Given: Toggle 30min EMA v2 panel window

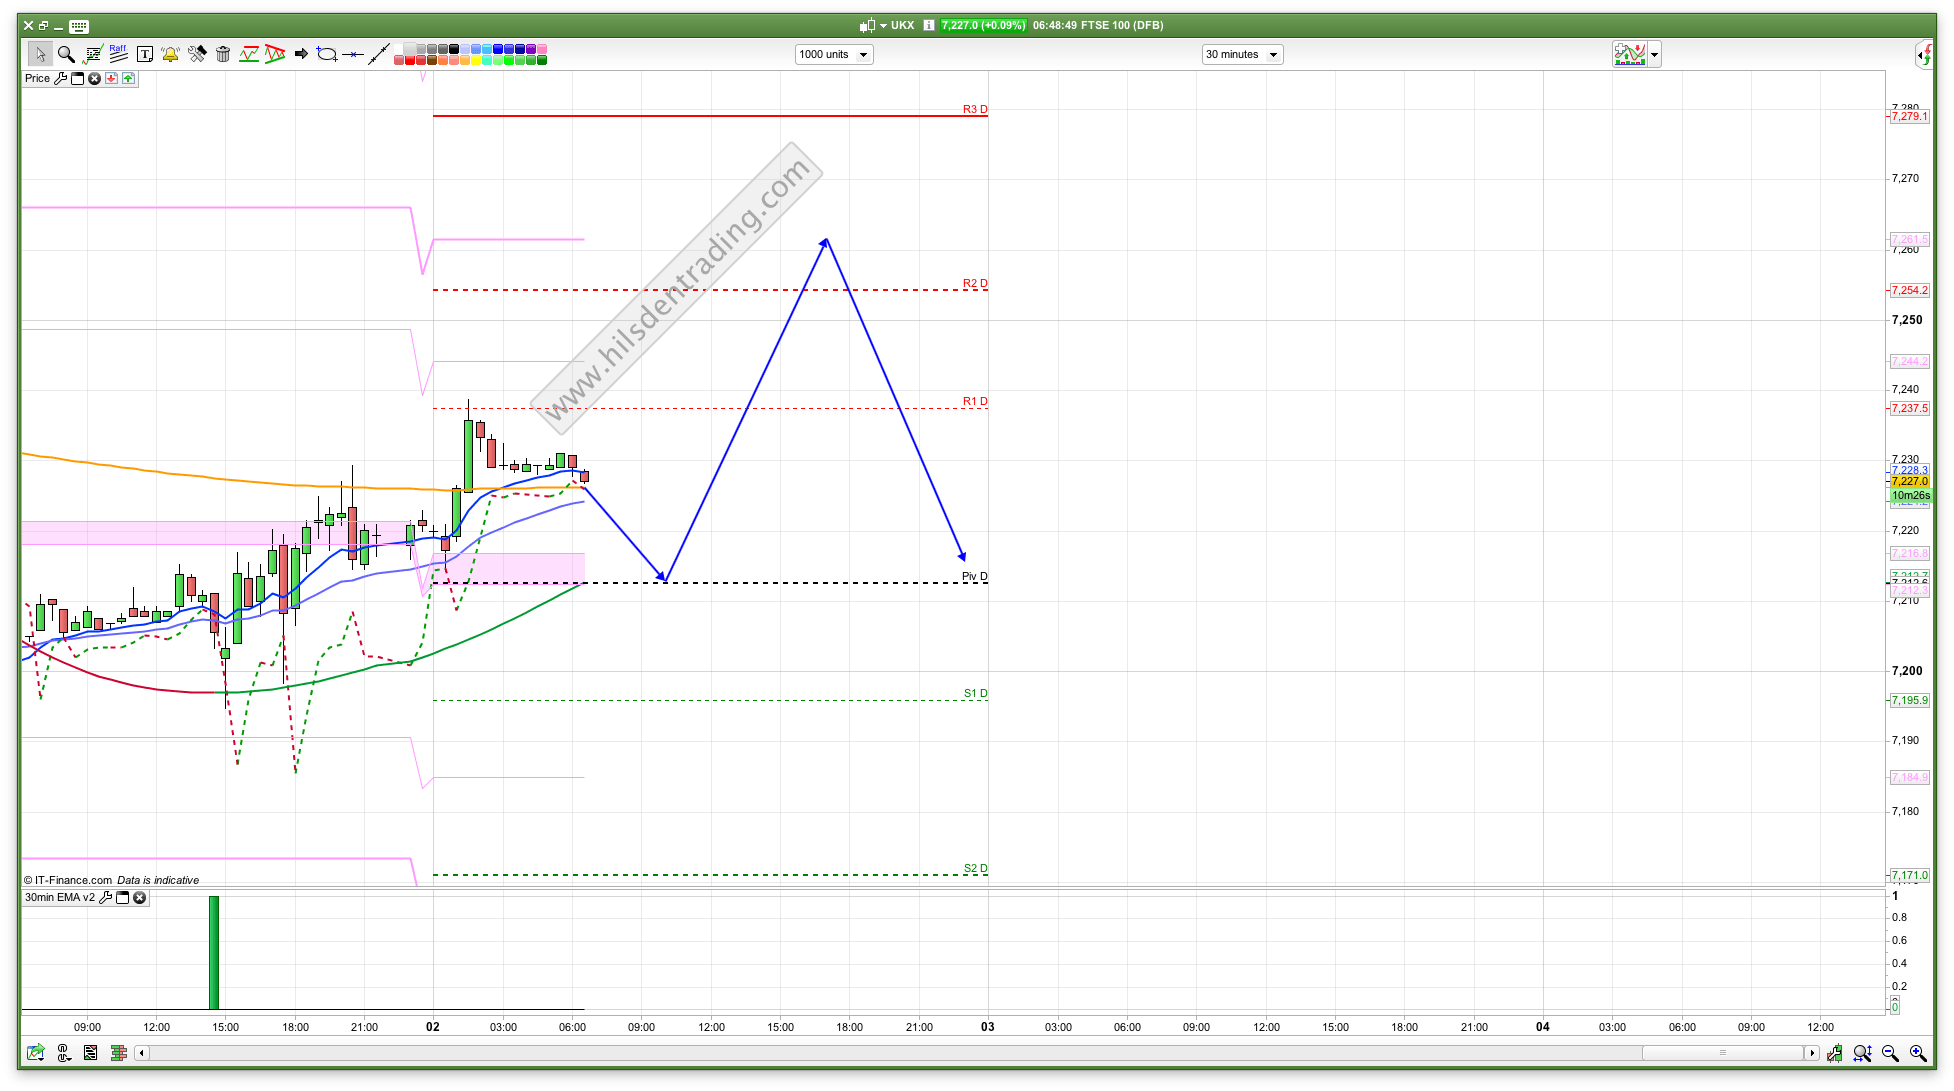Looking at the screenshot, I should 123,897.
